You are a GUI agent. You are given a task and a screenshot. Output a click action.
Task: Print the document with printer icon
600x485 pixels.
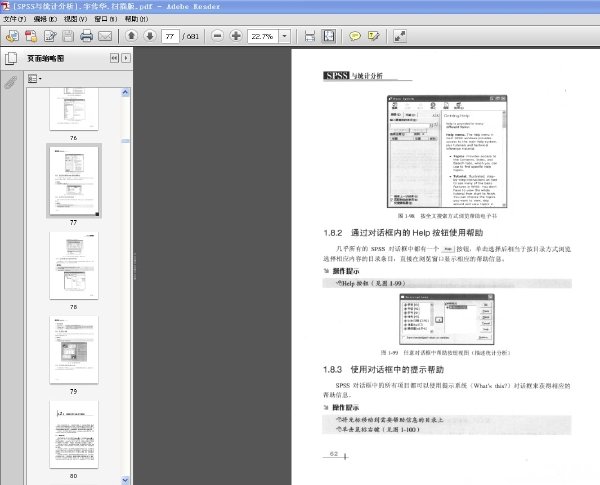[86, 36]
